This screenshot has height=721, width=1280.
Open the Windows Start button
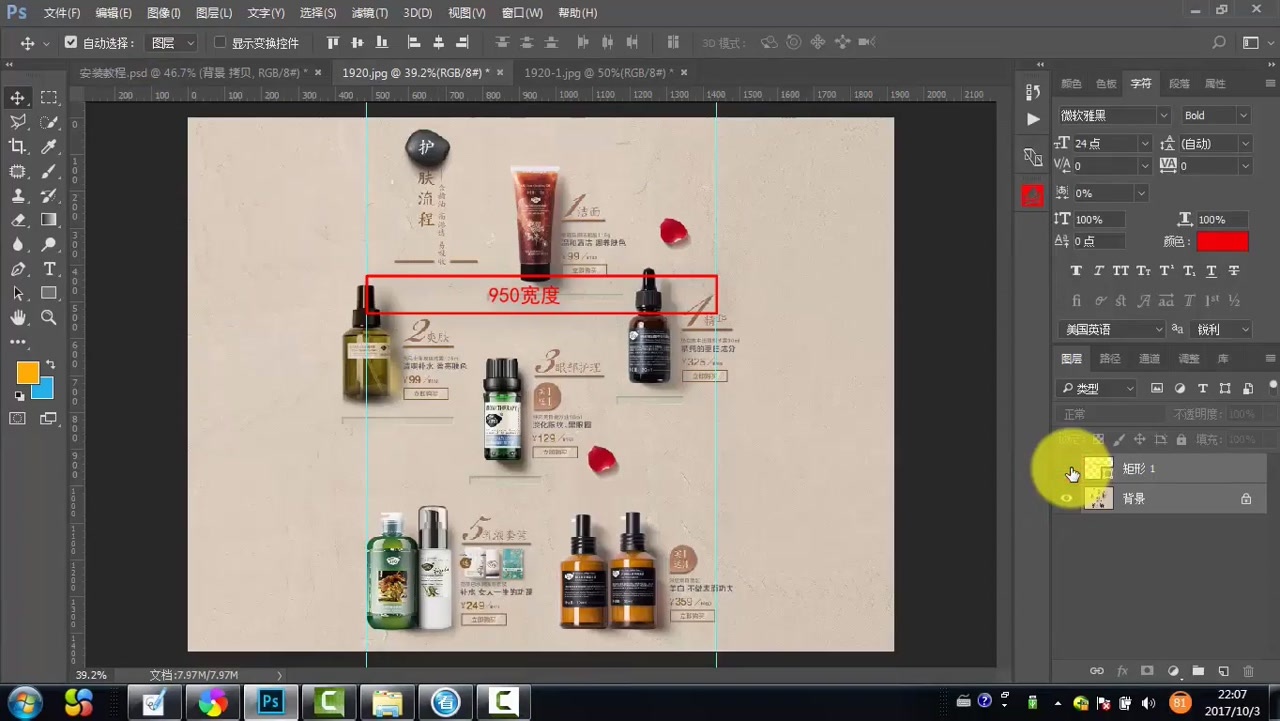tap(24, 702)
